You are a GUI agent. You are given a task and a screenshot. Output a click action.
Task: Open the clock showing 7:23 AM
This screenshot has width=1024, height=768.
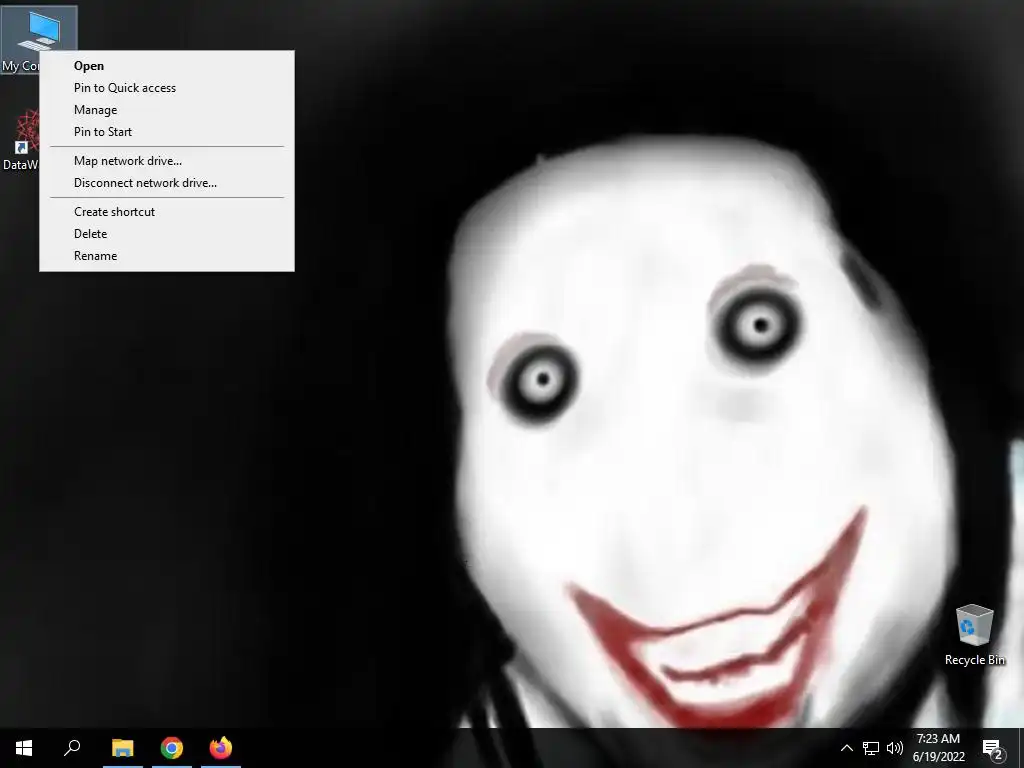click(x=938, y=748)
